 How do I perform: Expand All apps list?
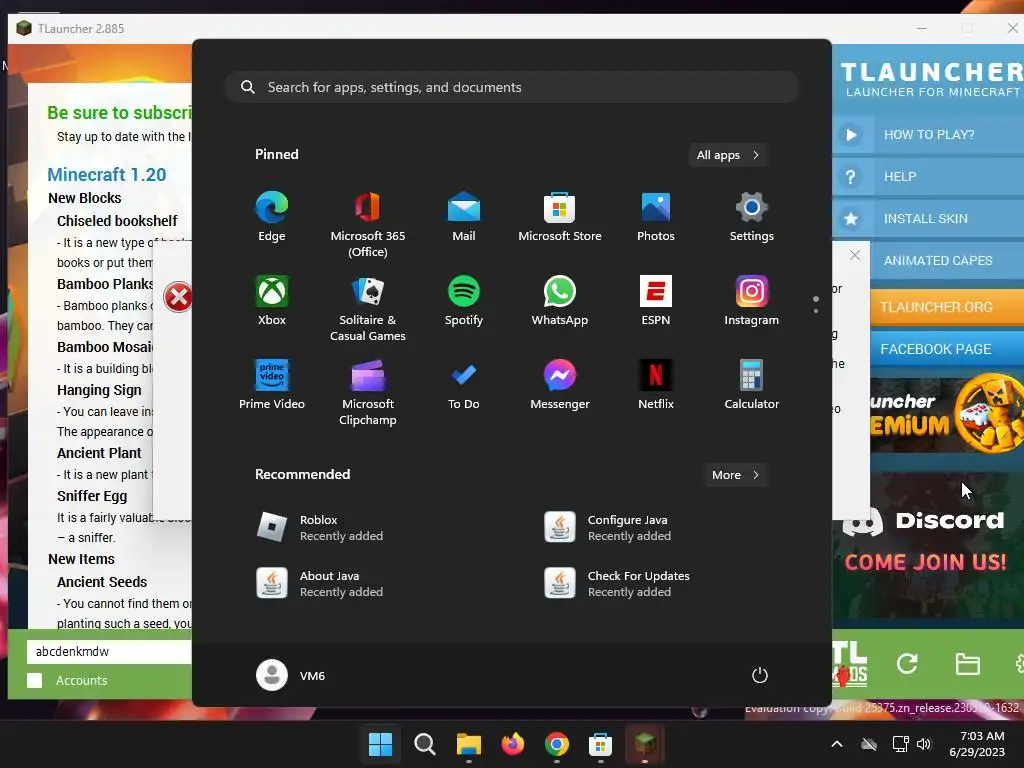(728, 155)
